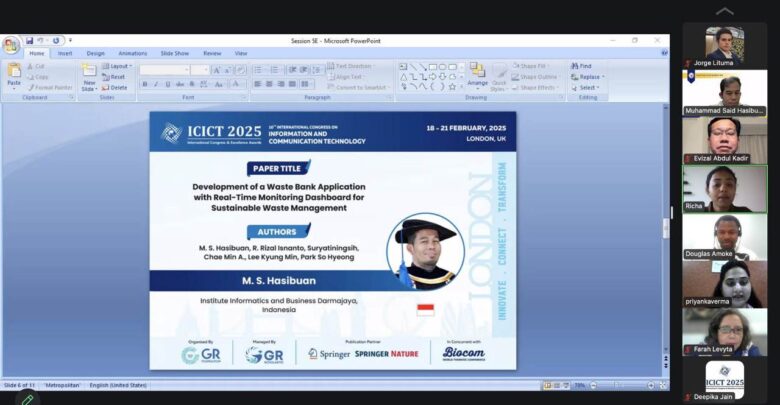780x405 pixels.
Task: Click the New Slide icon
Action: point(89,73)
